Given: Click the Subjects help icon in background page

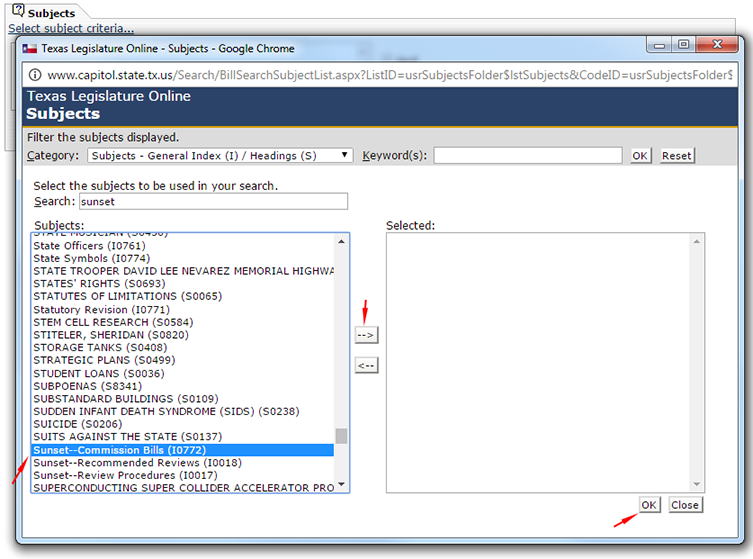Looking at the screenshot, I should pos(18,10).
